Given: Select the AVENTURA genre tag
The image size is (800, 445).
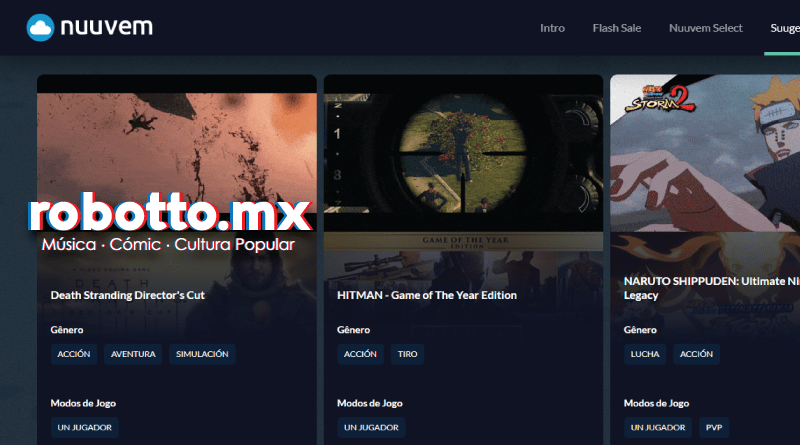Looking at the screenshot, I should (x=133, y=354).
